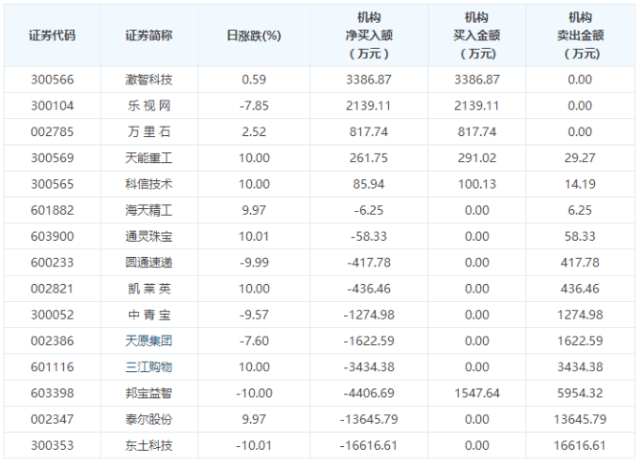Select the 圆通速递 name cell
640x464 pixels.
coord(149,262)
